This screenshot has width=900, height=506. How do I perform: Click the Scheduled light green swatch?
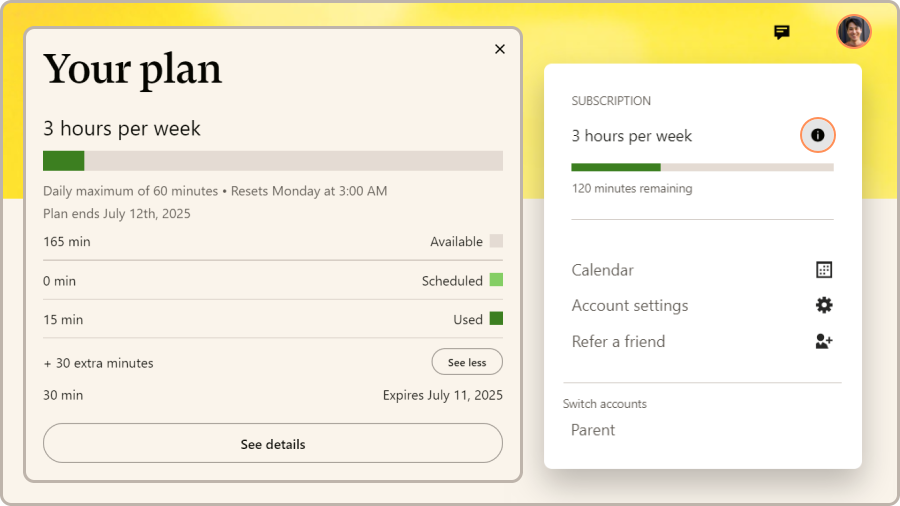pos(496,281)
